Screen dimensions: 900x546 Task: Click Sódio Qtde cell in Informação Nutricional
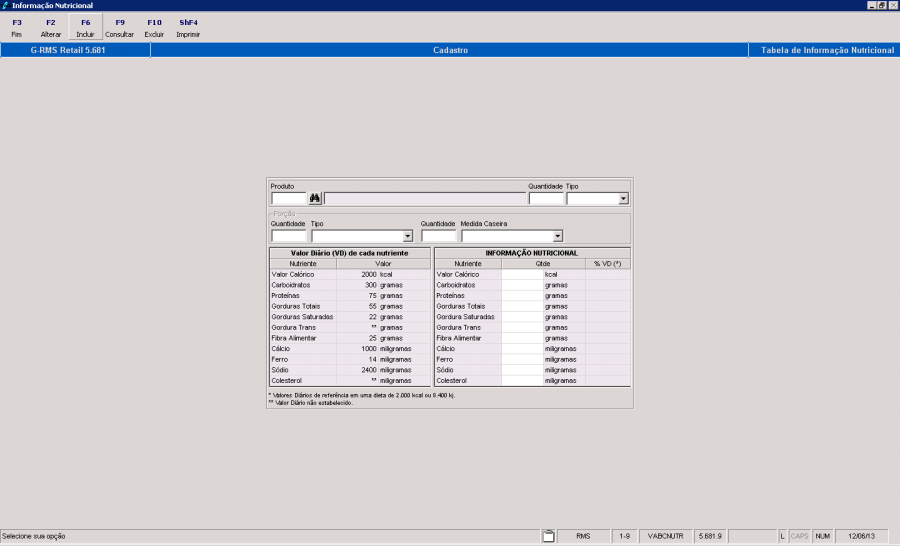522,370
